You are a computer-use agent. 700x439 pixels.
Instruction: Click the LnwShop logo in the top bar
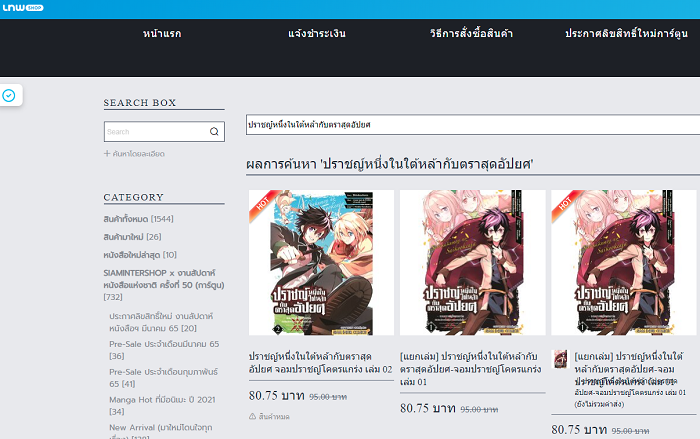tap(23, 7)
